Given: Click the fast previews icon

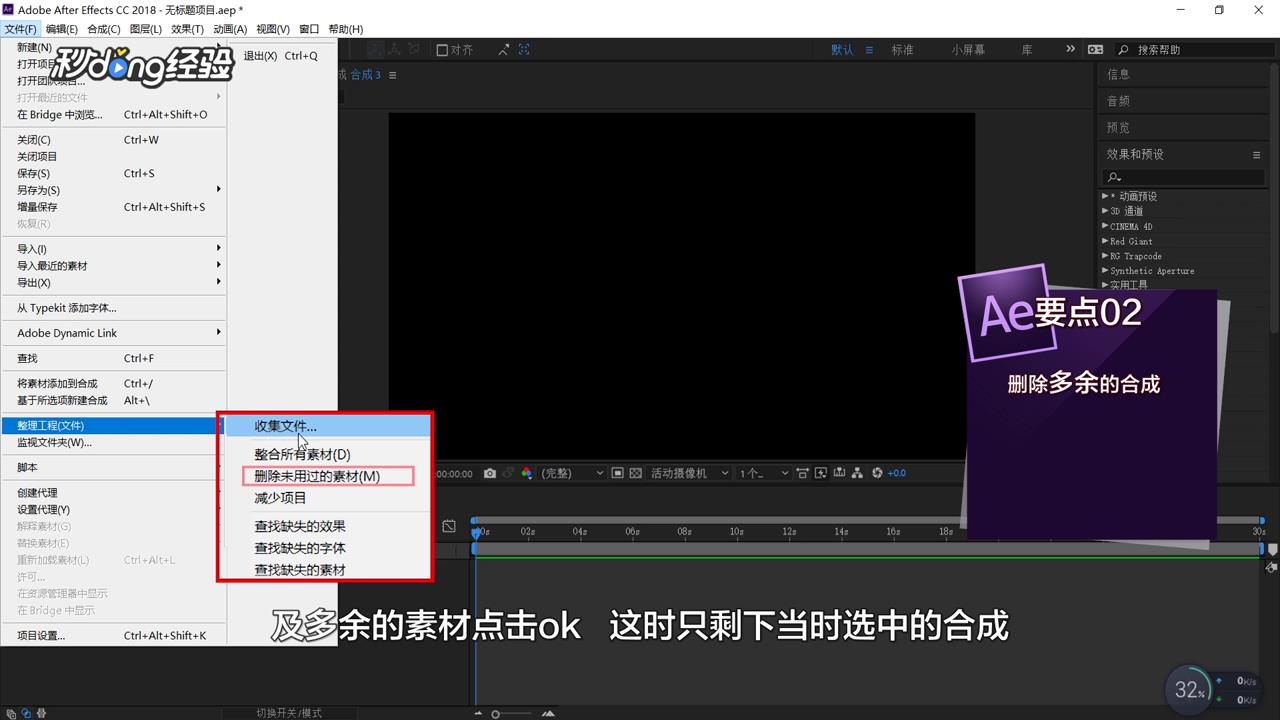Looking at the screenshot, I should pos(822,473).
